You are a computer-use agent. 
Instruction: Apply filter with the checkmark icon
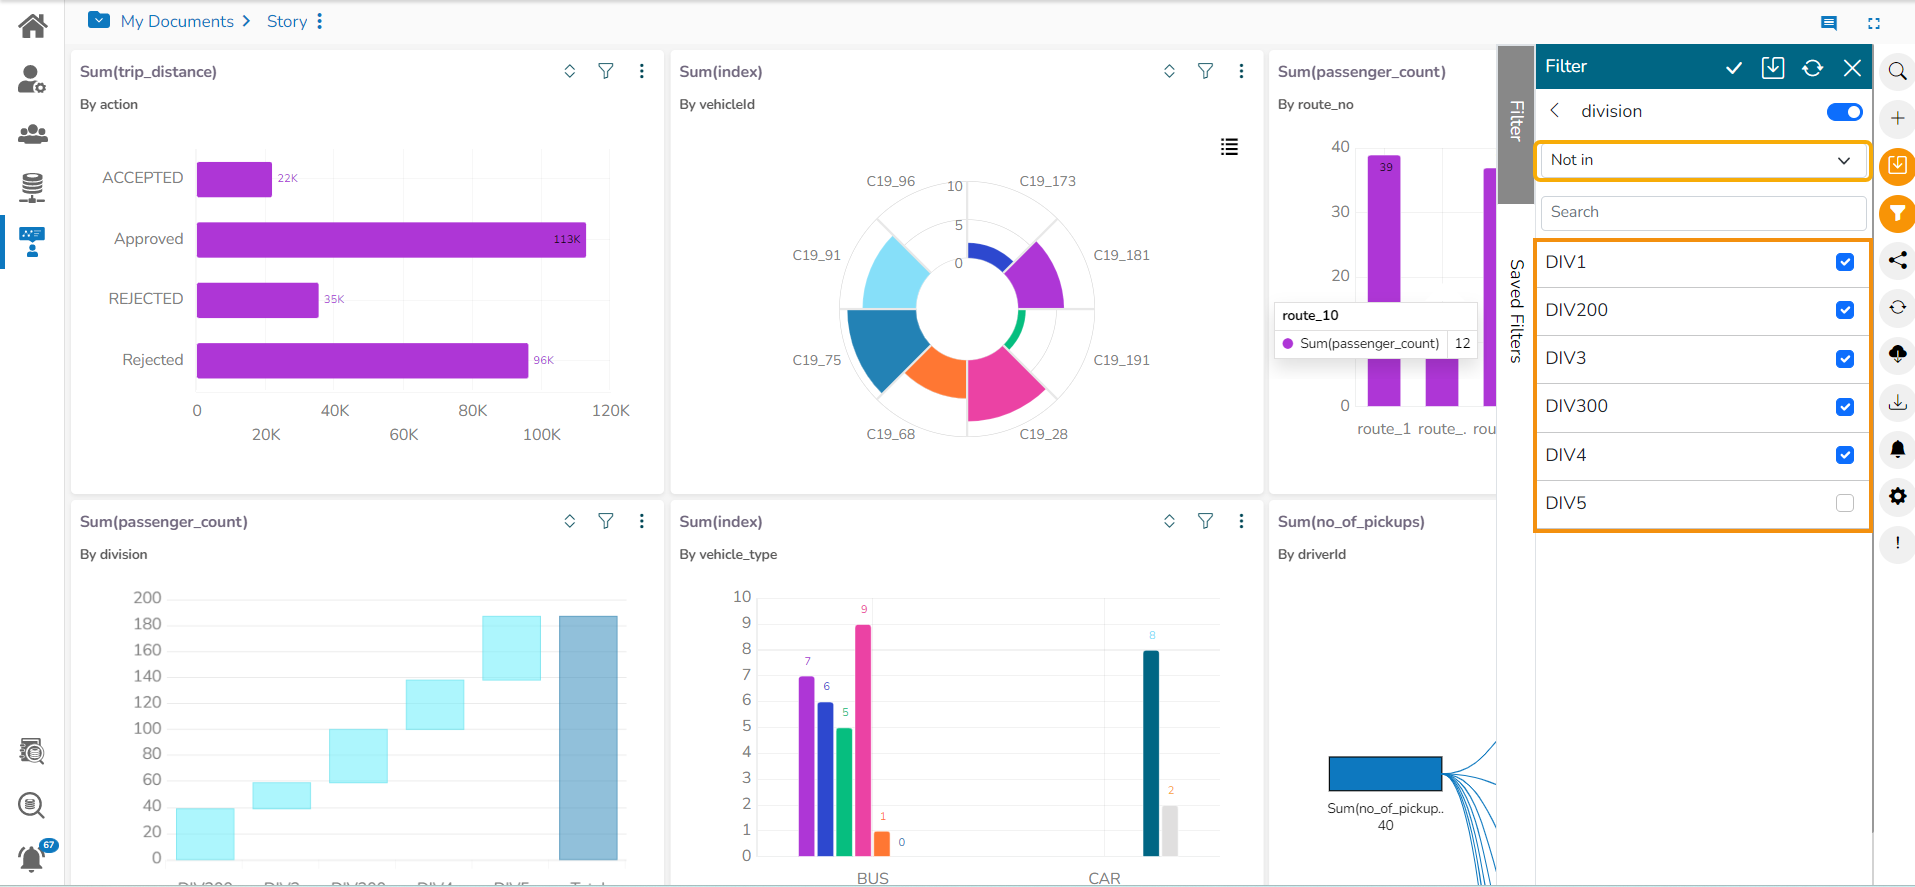coord(1734,67)
